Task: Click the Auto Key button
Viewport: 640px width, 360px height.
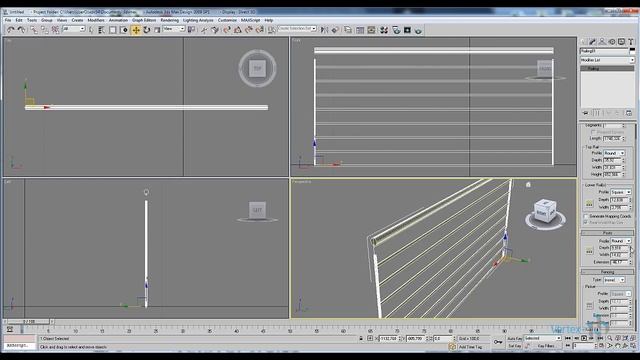Action: pyautogui.click(x=514, y=338)
